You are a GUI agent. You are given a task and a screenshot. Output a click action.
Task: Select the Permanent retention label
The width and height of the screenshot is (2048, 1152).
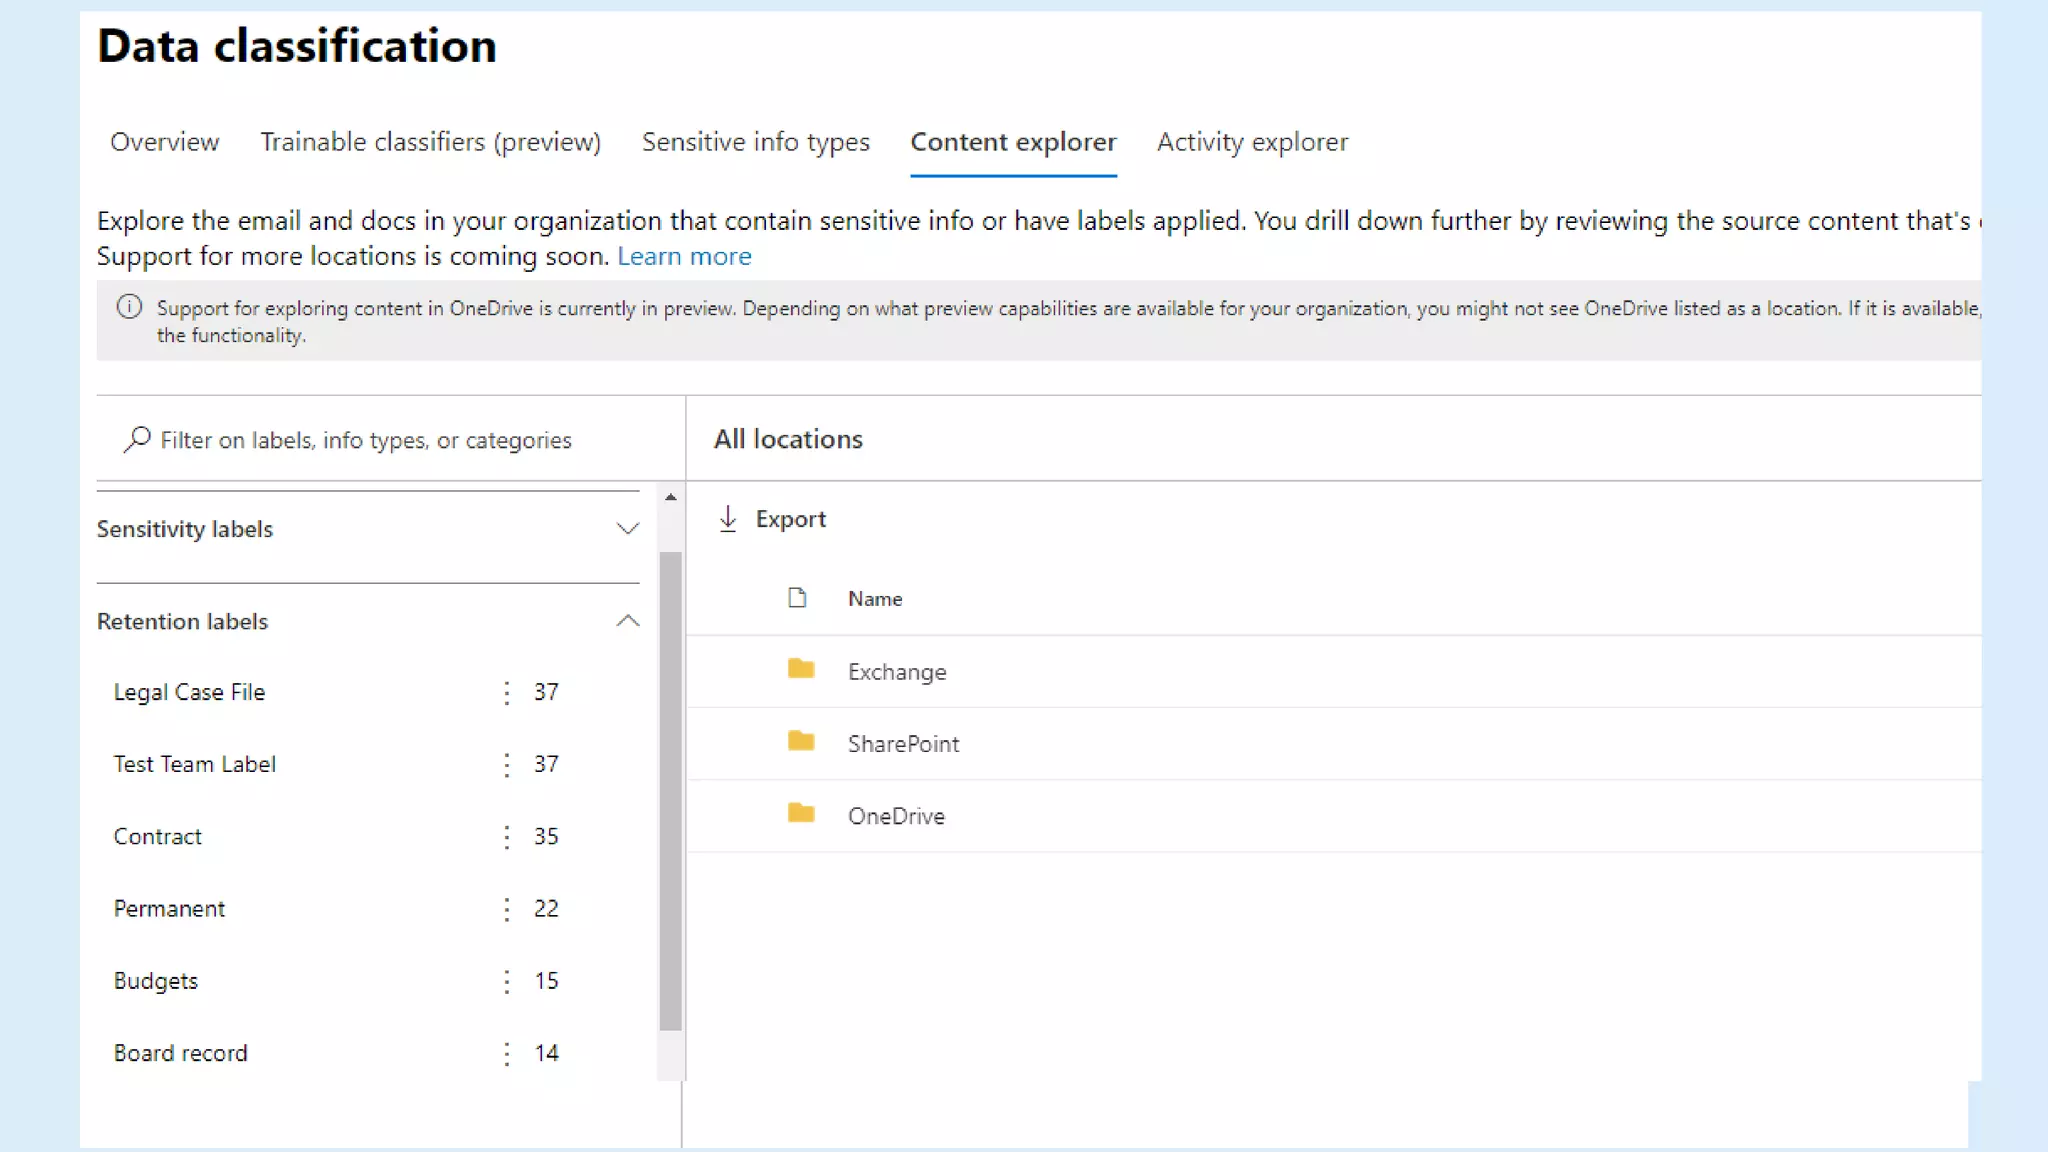pos(169,909)
